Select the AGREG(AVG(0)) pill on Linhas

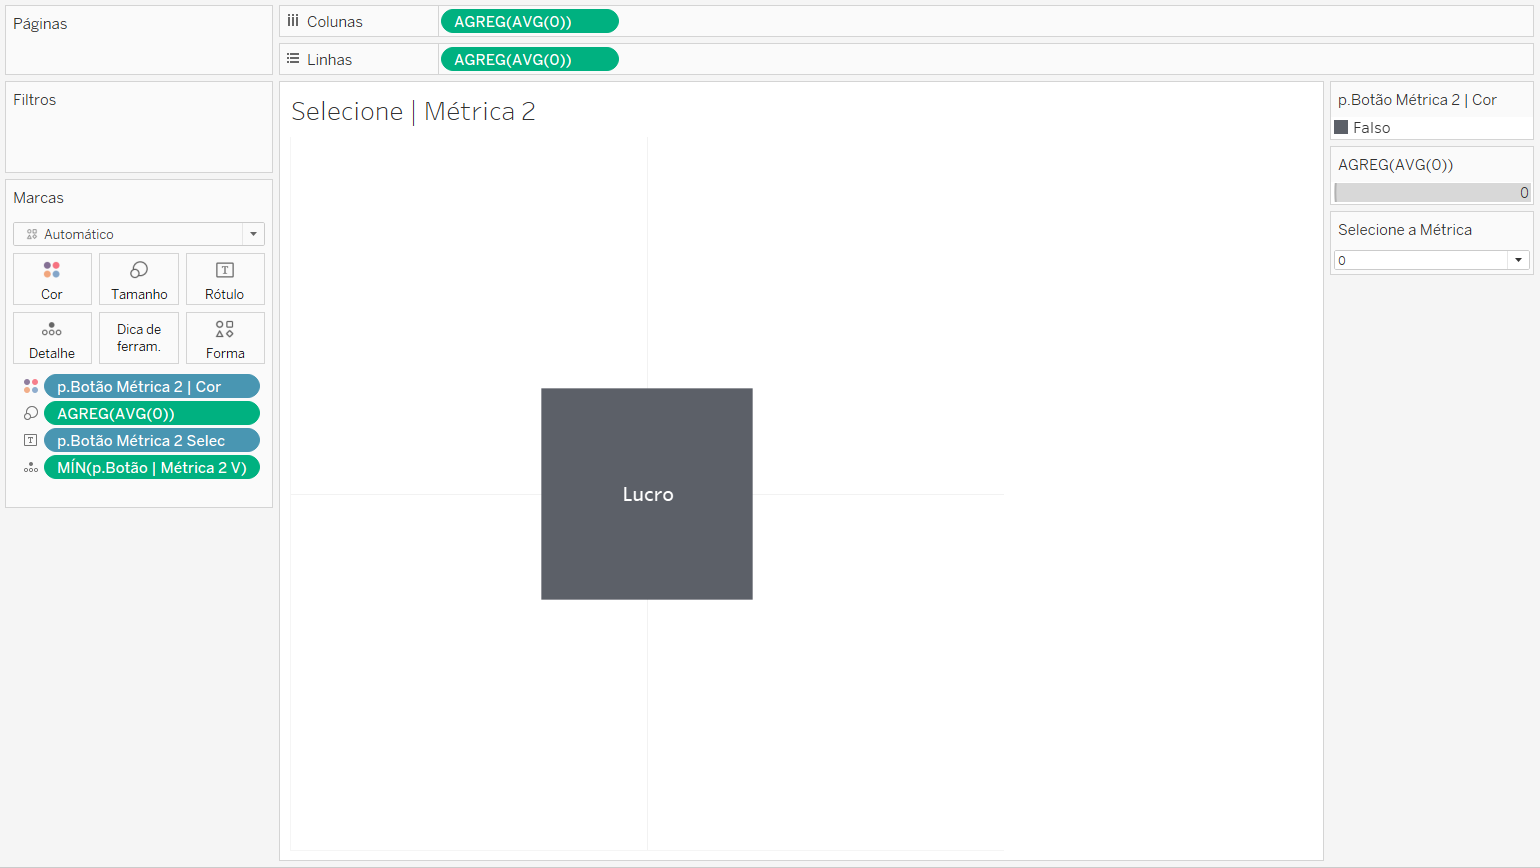pos(530,59)
